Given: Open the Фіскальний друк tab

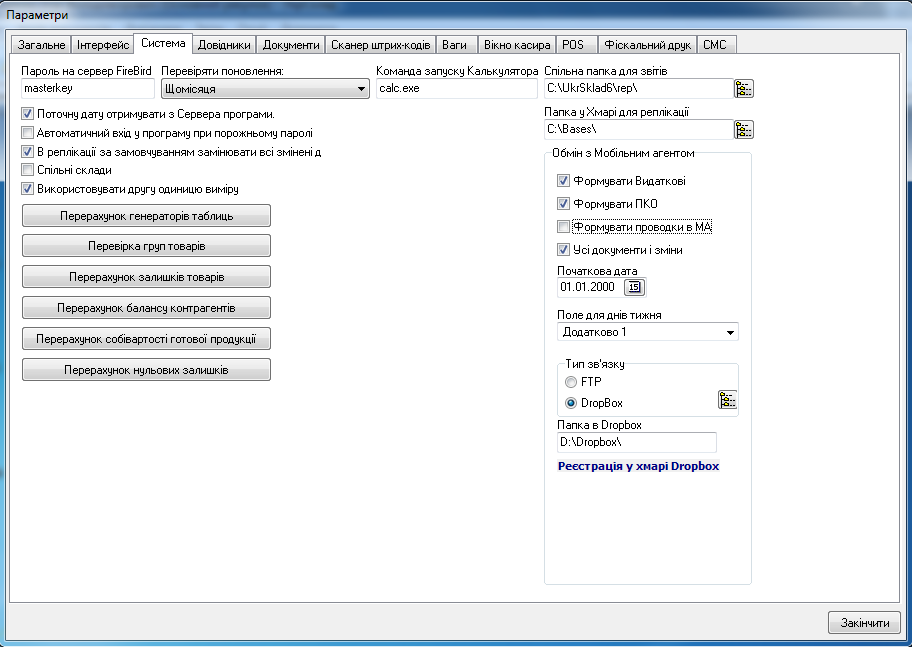Looking at the screenshot, I should coord(646,45).
